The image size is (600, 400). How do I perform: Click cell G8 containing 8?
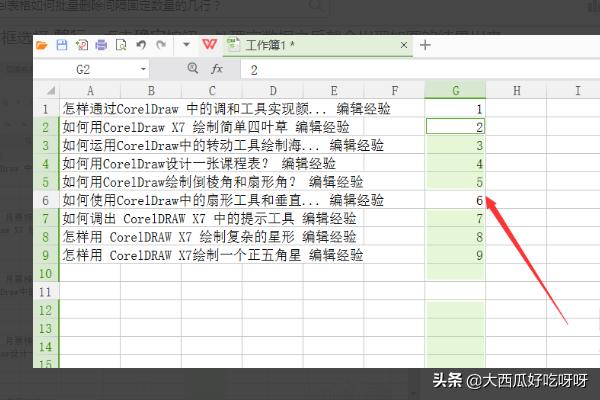click(455, 237)
